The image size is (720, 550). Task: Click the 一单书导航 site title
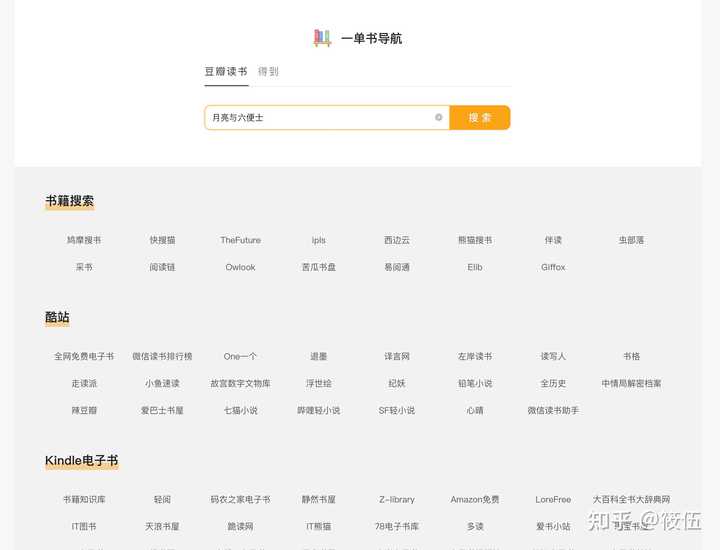(x=371, y=39)
